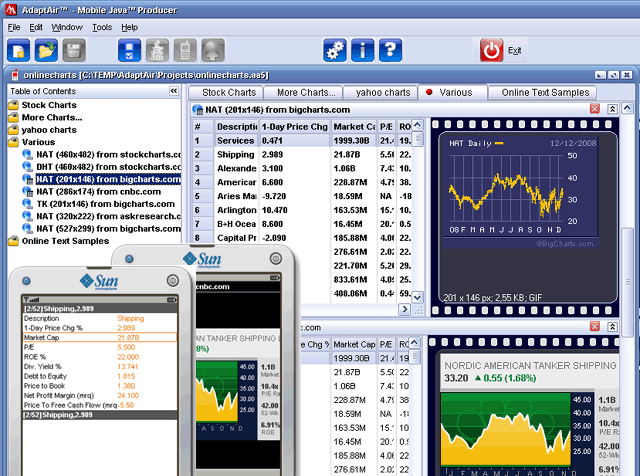
Task: Click the grayed build package toolbar icon
Action: 157,51
